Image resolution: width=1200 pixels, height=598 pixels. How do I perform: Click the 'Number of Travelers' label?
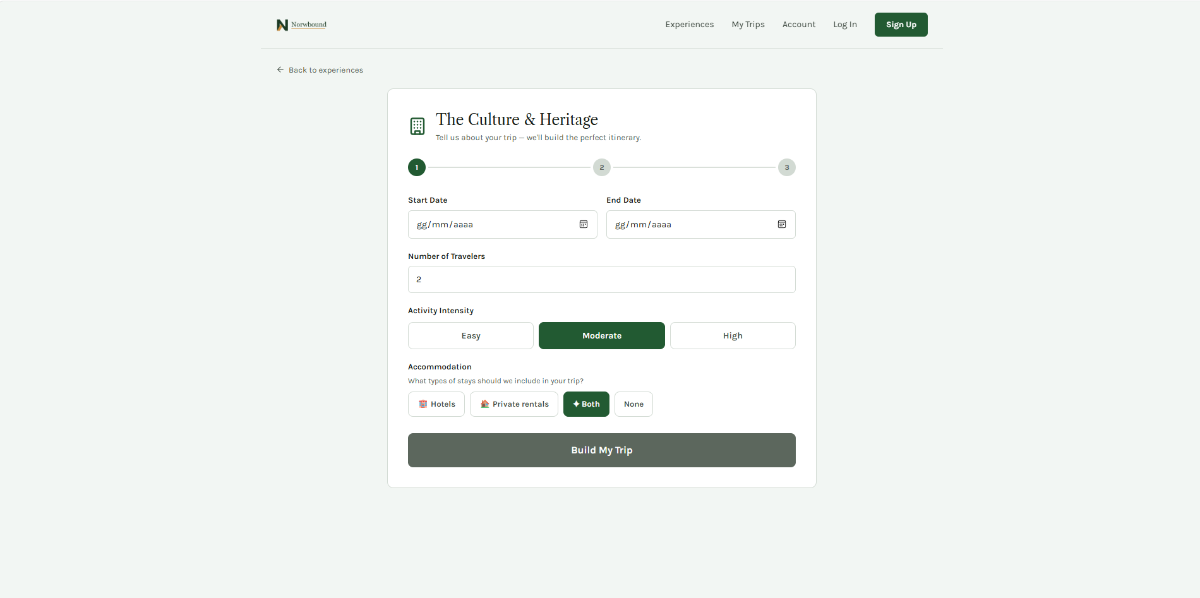[446, 257]
